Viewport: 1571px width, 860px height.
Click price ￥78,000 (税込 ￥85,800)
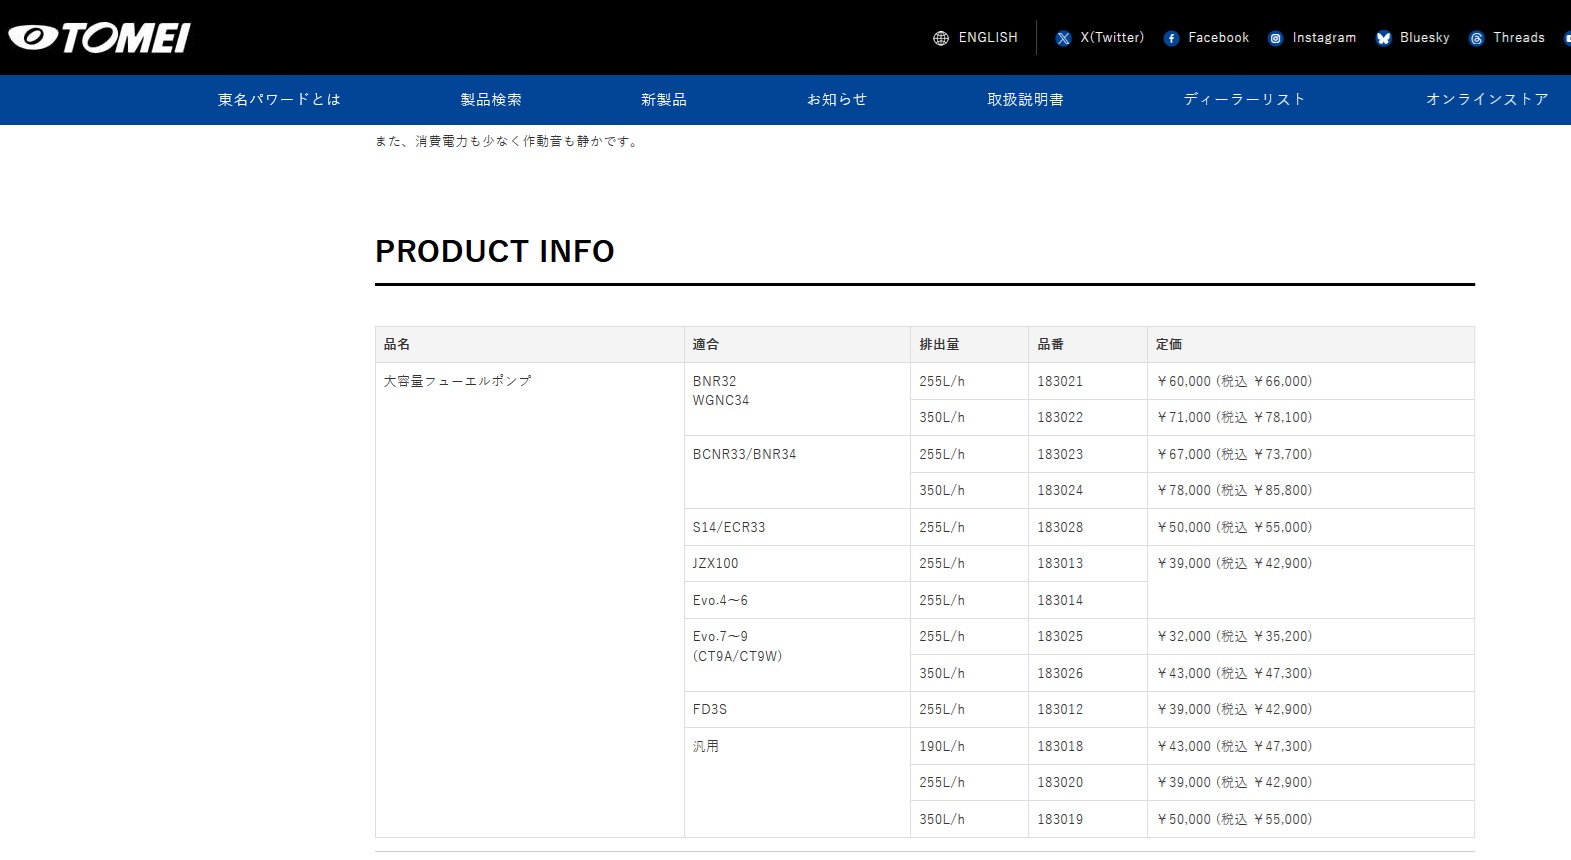click(1234, 490)
